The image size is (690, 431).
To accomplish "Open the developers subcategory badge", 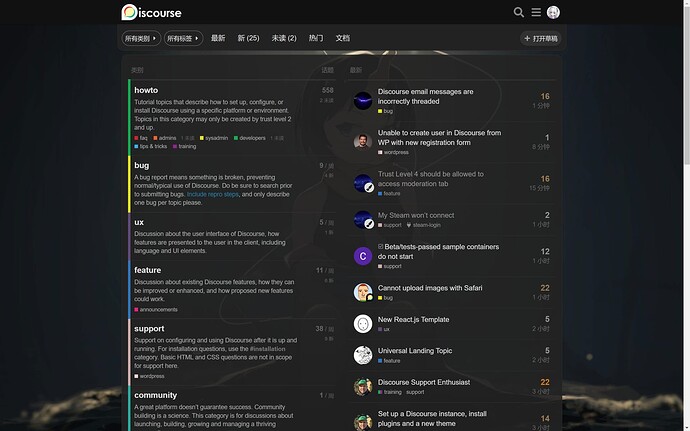I will (x=250, y=138).
